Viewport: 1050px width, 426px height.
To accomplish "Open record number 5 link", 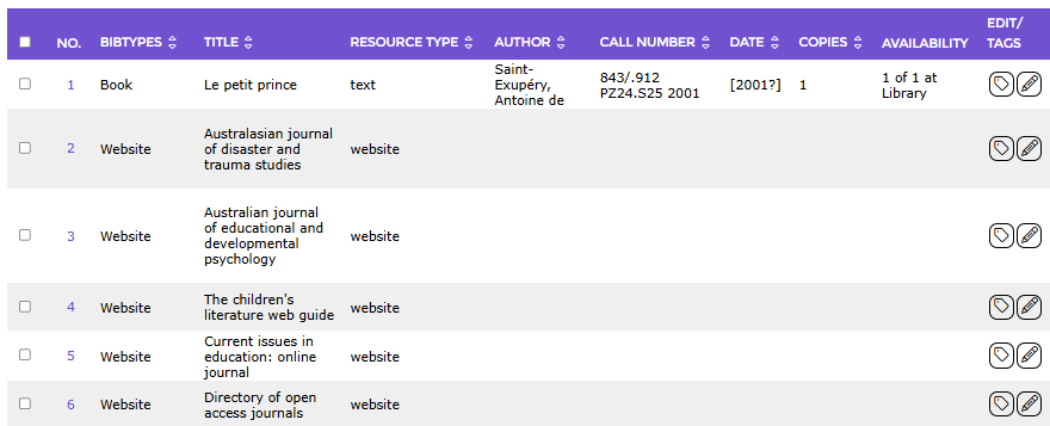I will click(71, 356).
